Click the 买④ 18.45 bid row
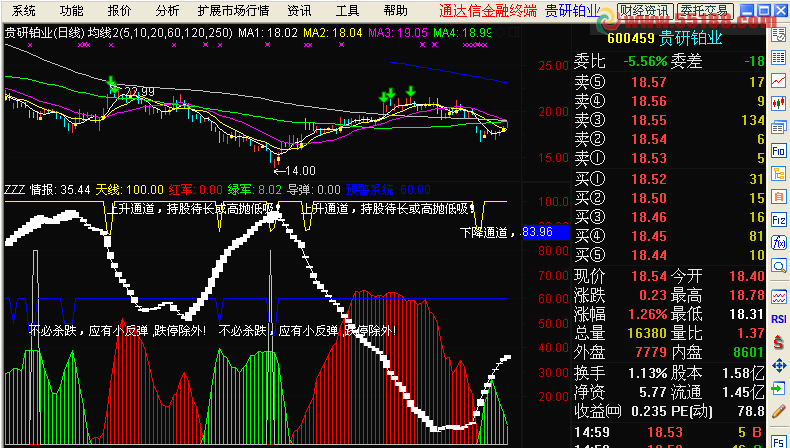 670,236
